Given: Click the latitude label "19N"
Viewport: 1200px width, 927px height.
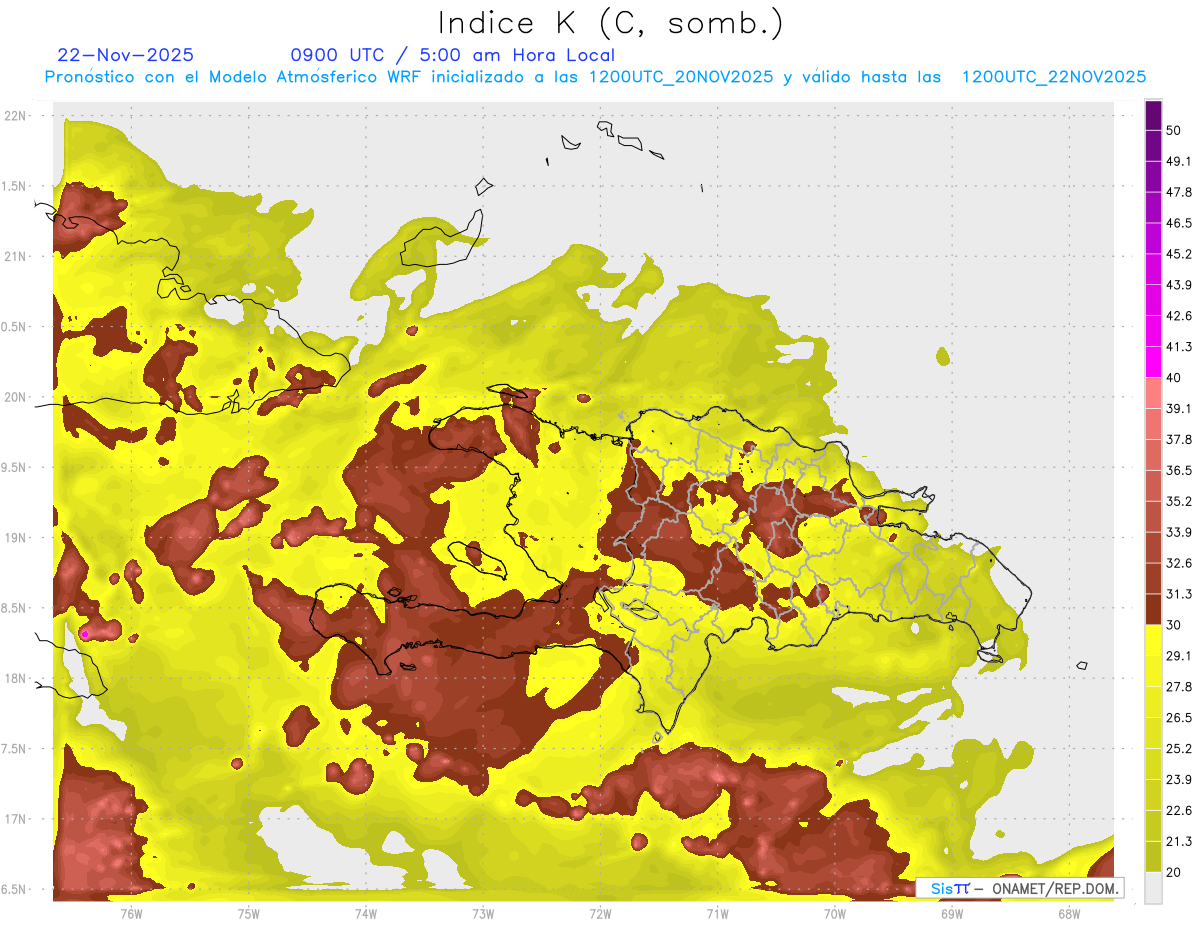Looking at the screenshot, I should coord(15,538).
